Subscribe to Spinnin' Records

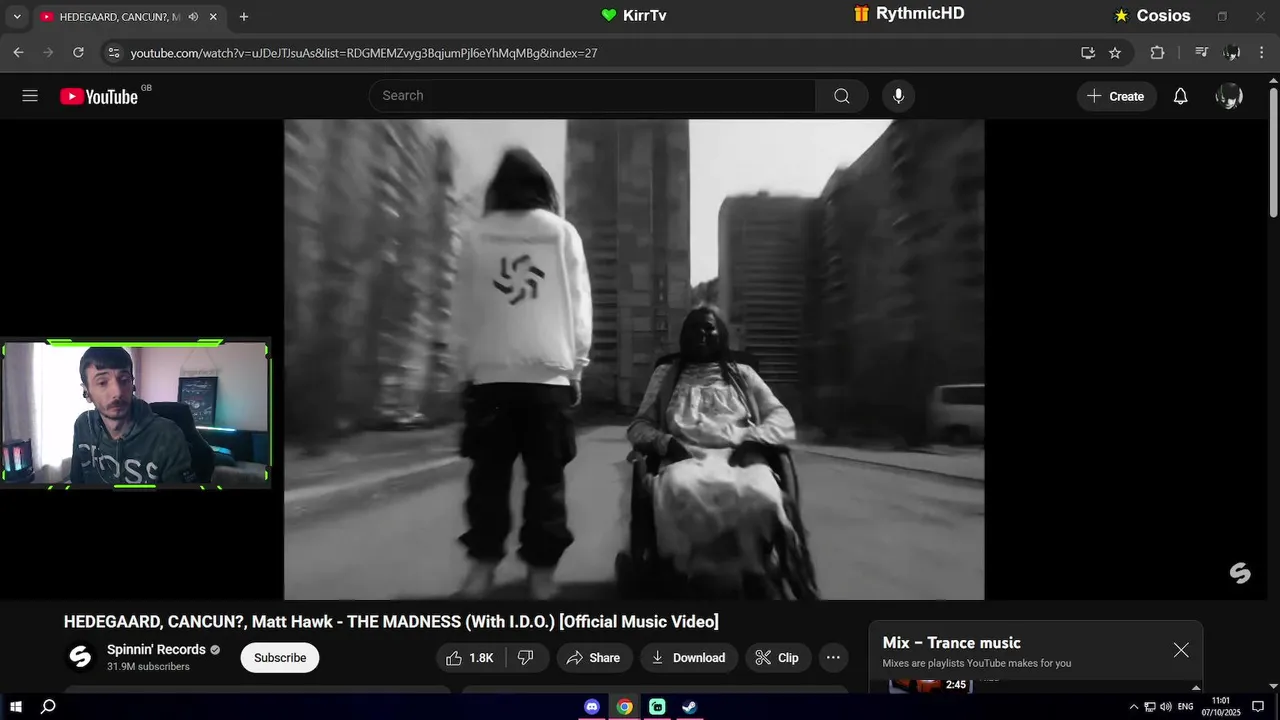pos(280,658)
